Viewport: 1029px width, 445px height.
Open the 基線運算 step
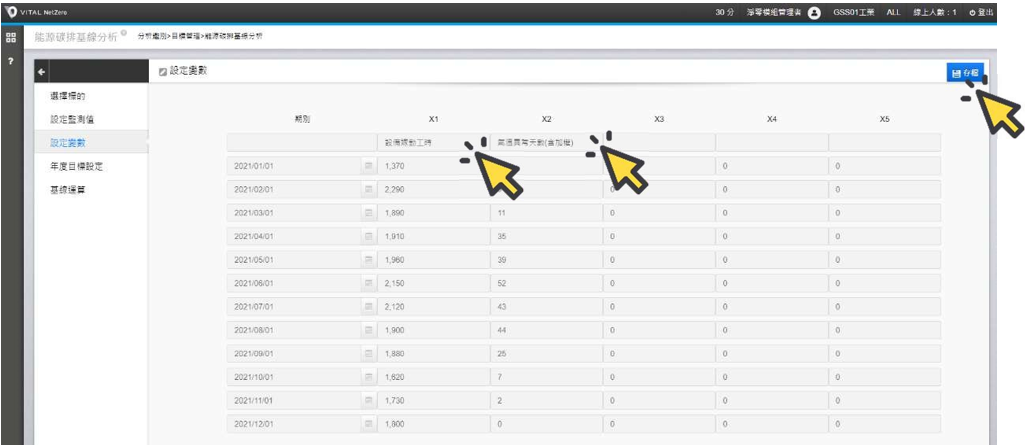tap(68, 190)
